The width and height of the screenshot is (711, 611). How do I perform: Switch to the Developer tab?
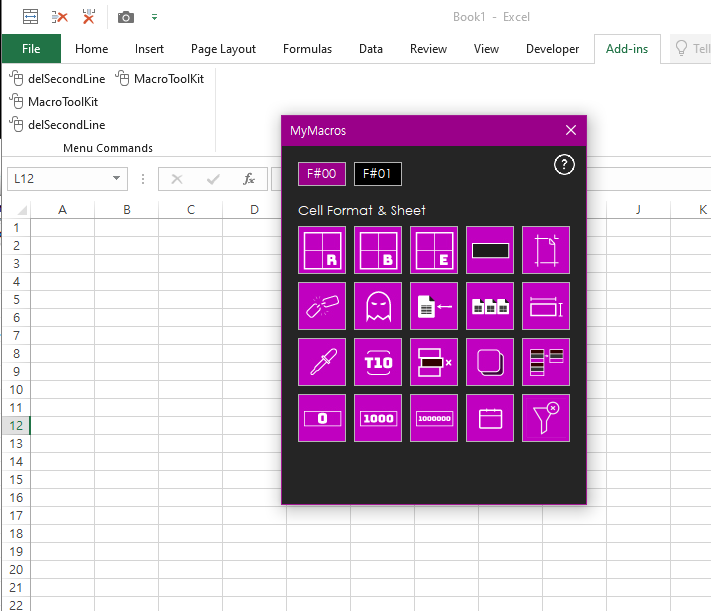tap(552, 49)
